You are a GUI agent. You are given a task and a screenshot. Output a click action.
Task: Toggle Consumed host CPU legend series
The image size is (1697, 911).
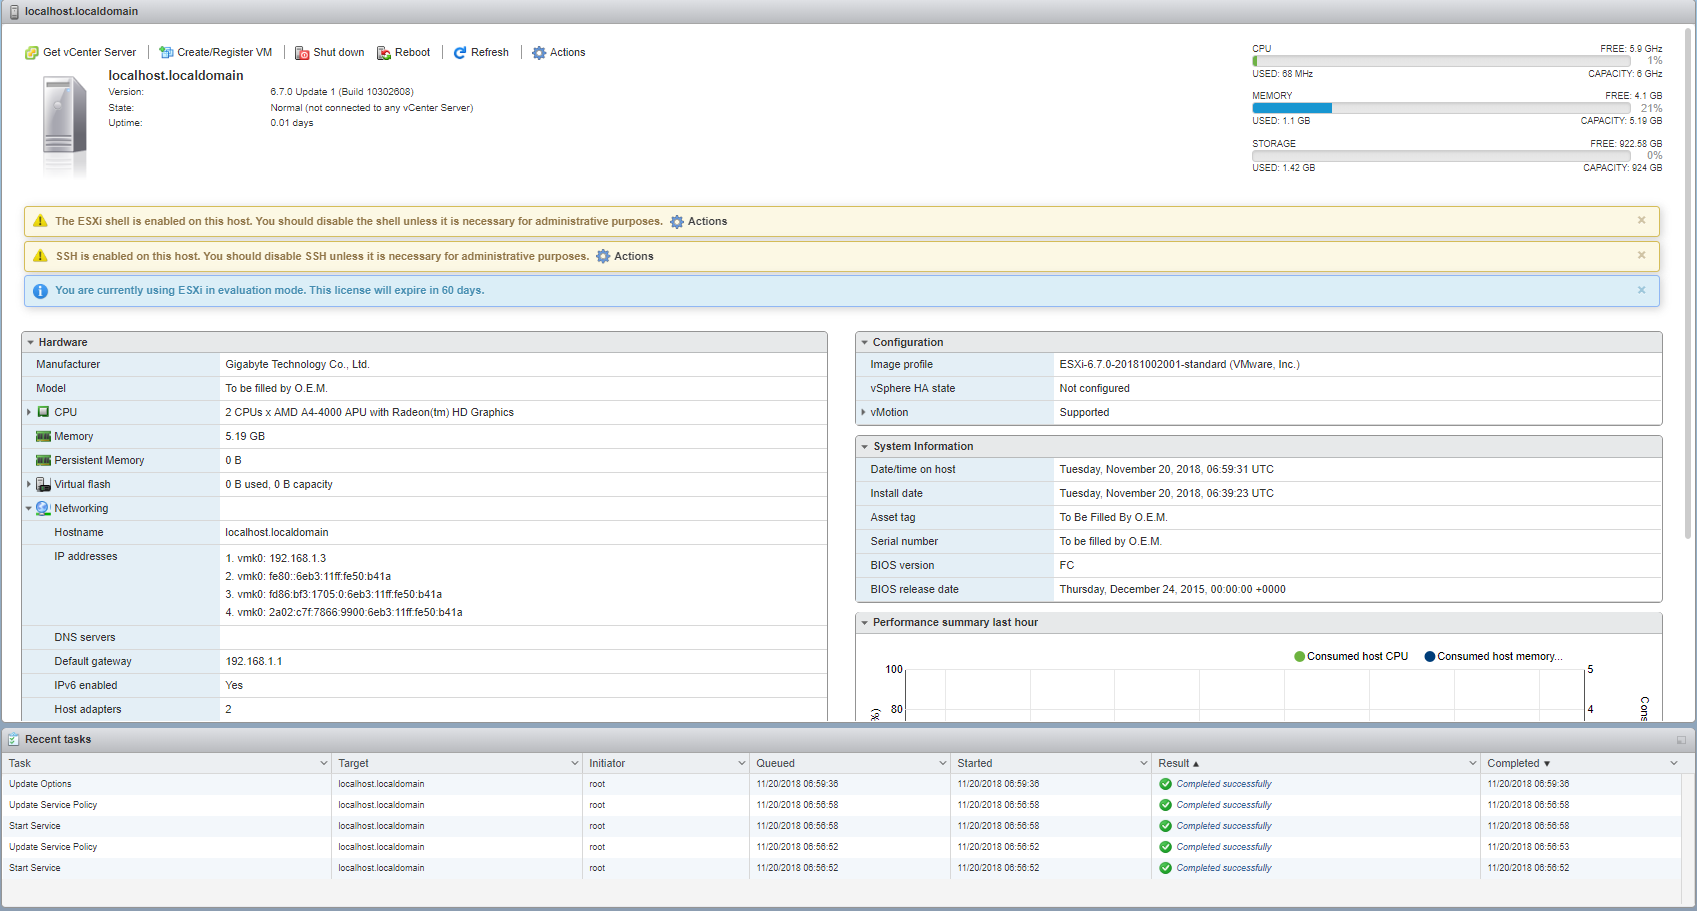click(x=1351, y=657)
